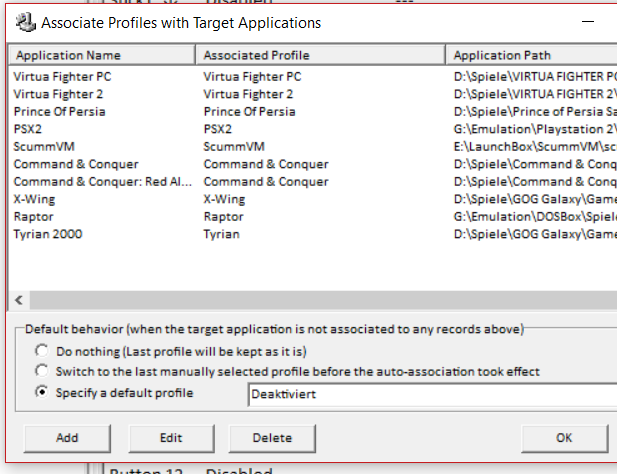The image size is (617, 474).
Task: Select Switch to last manually selected profile option
Action: (x=42, y=371)
